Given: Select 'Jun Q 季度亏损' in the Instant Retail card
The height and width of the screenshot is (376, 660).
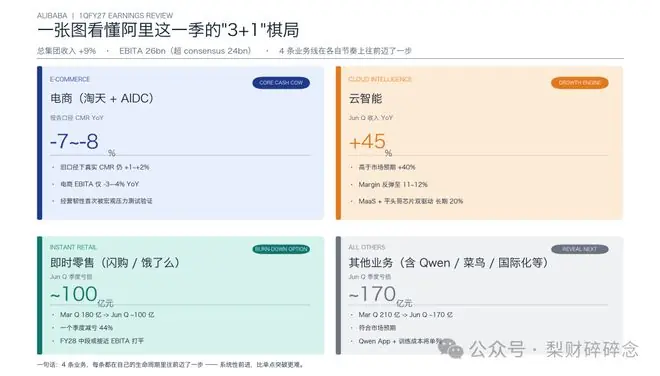Looking at the screenshot, I should 71,277.
